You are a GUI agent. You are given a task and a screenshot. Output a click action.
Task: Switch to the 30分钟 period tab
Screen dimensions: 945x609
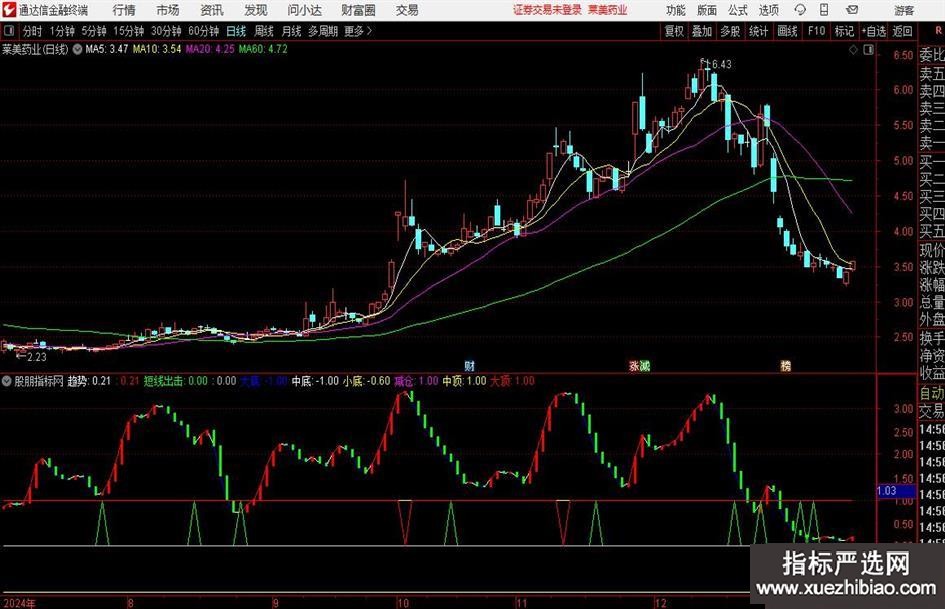pos(166,31)
